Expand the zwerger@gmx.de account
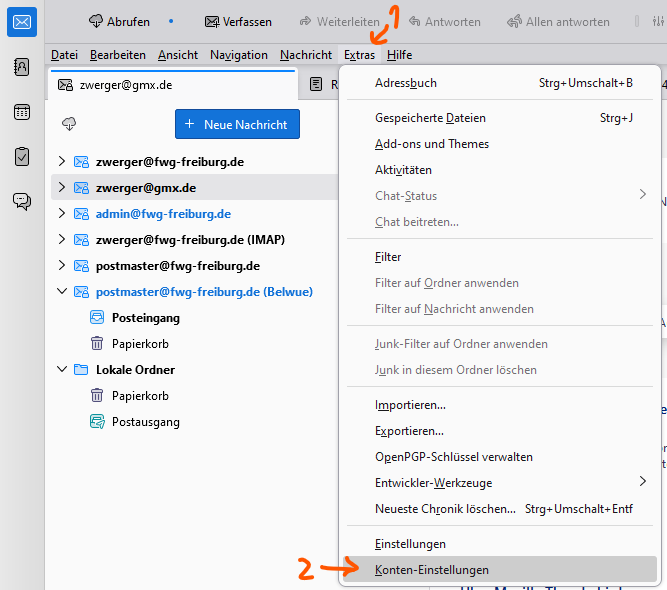The height and width of the screenshot is (590, 667). coord(61,187)
